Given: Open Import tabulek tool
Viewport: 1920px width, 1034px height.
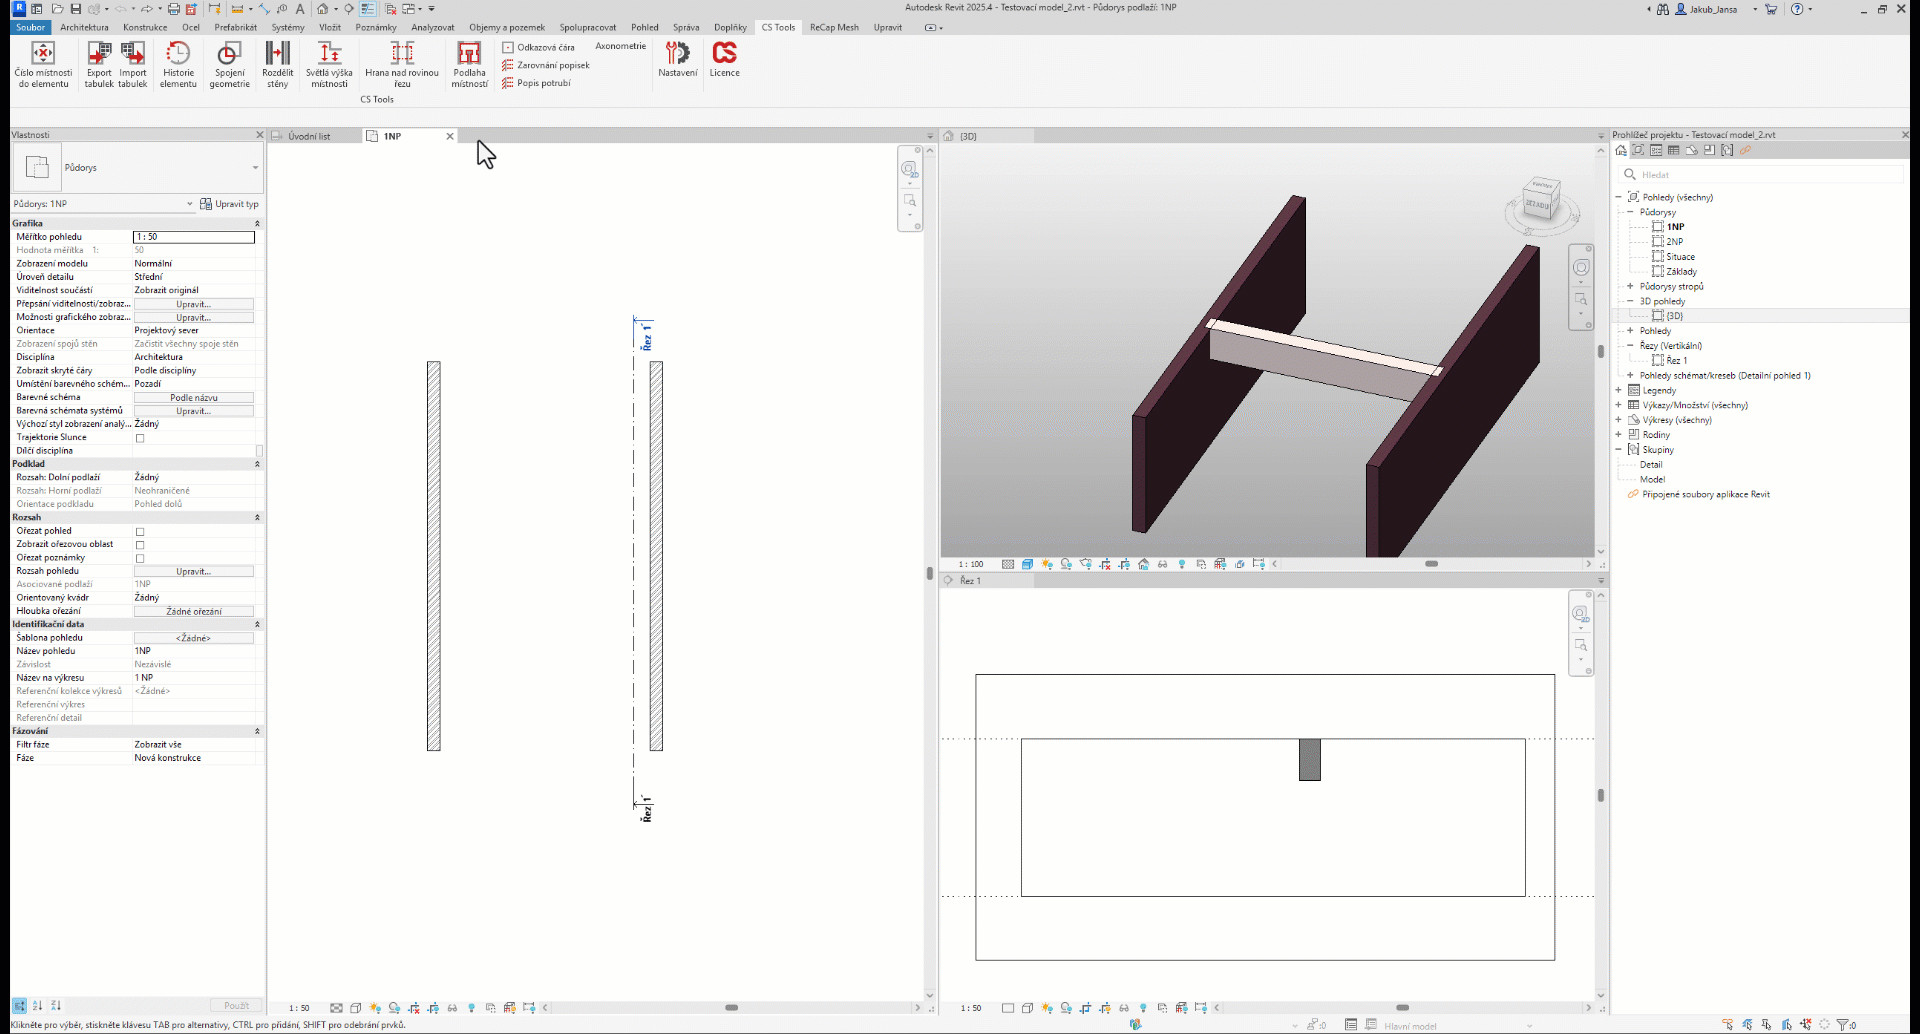Looking at the screenshot, I should tap(133, 65).
